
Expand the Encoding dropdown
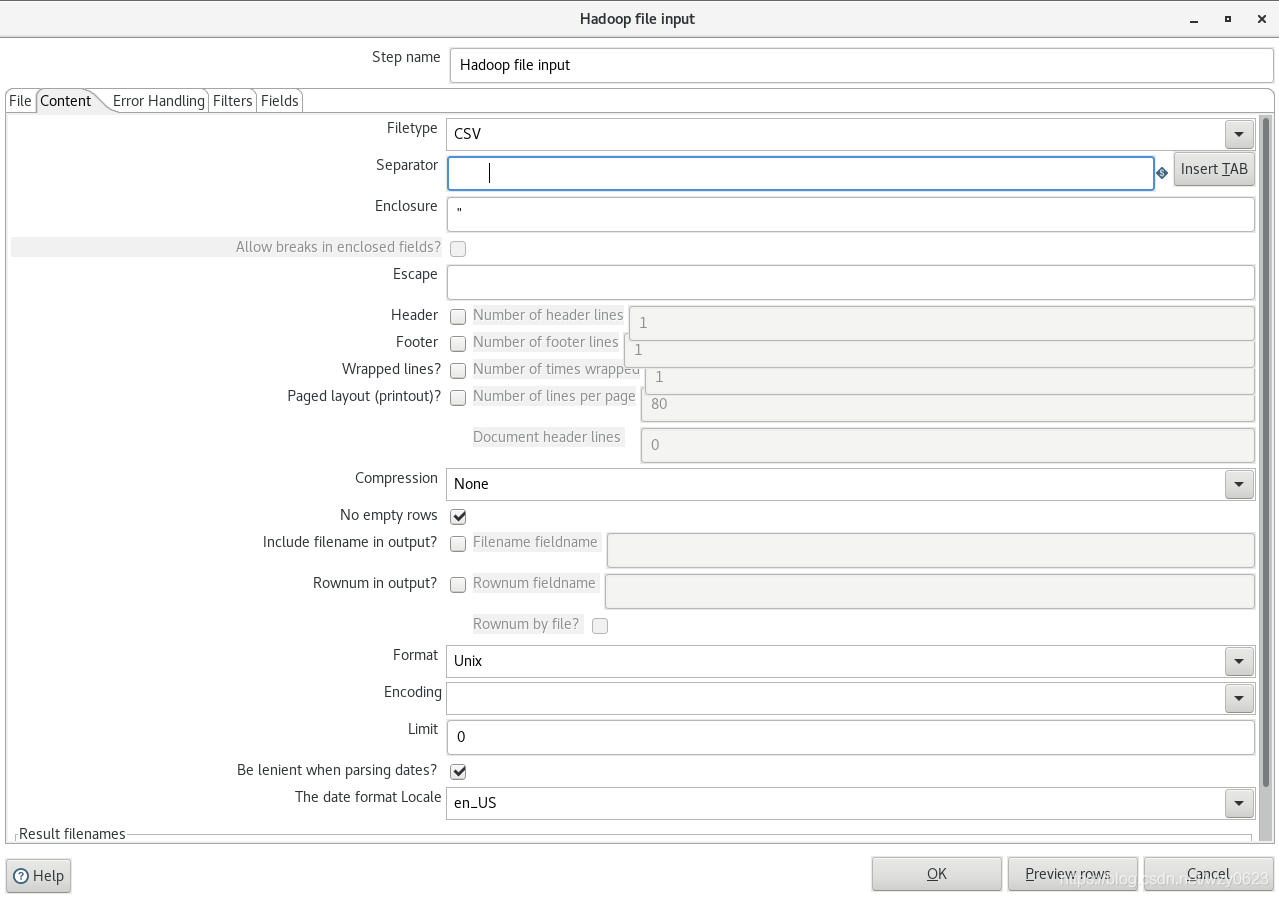[1239, 698]
